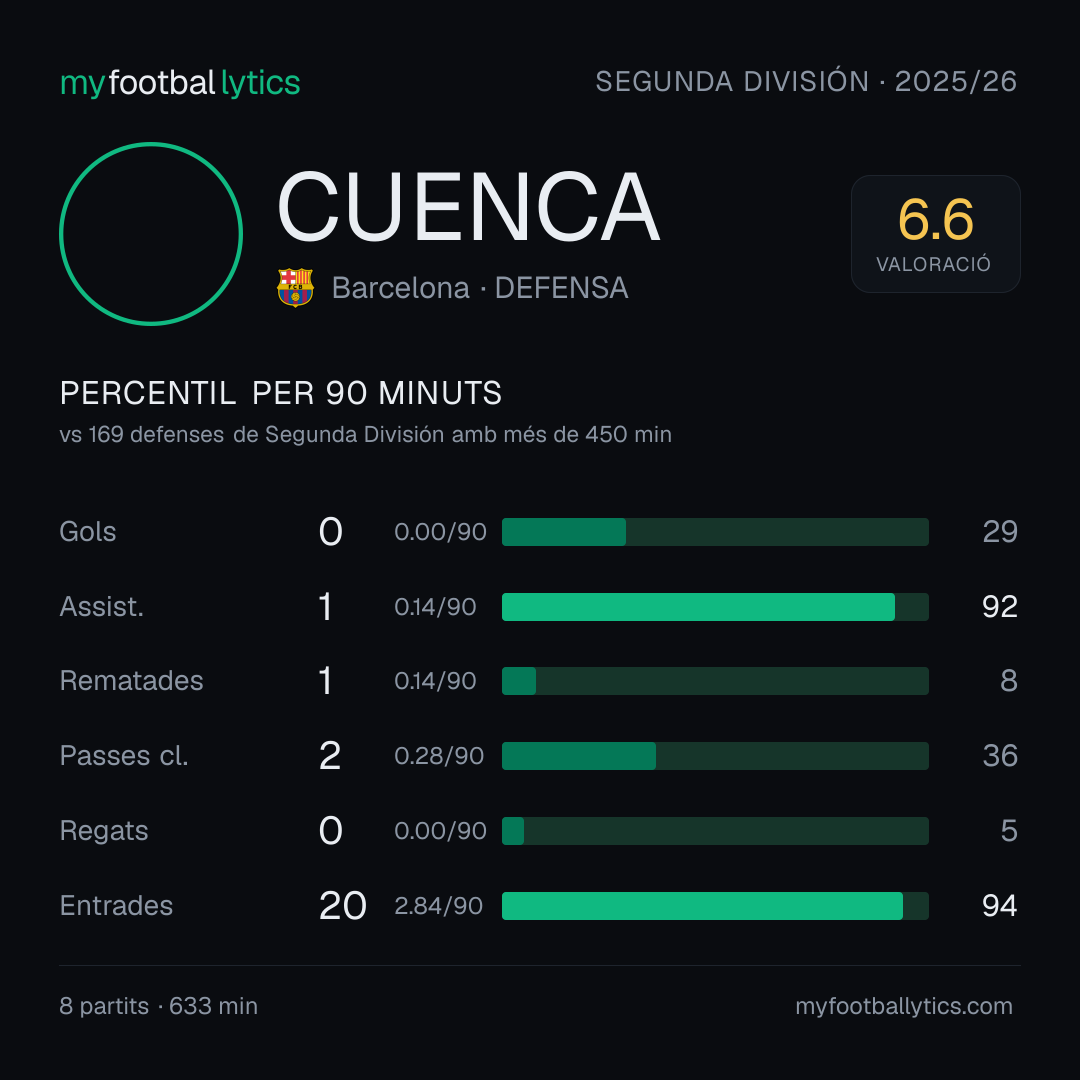1080x1080 pixels.
Task: Select the Regats percentile bar
Action: pos(715,831)
